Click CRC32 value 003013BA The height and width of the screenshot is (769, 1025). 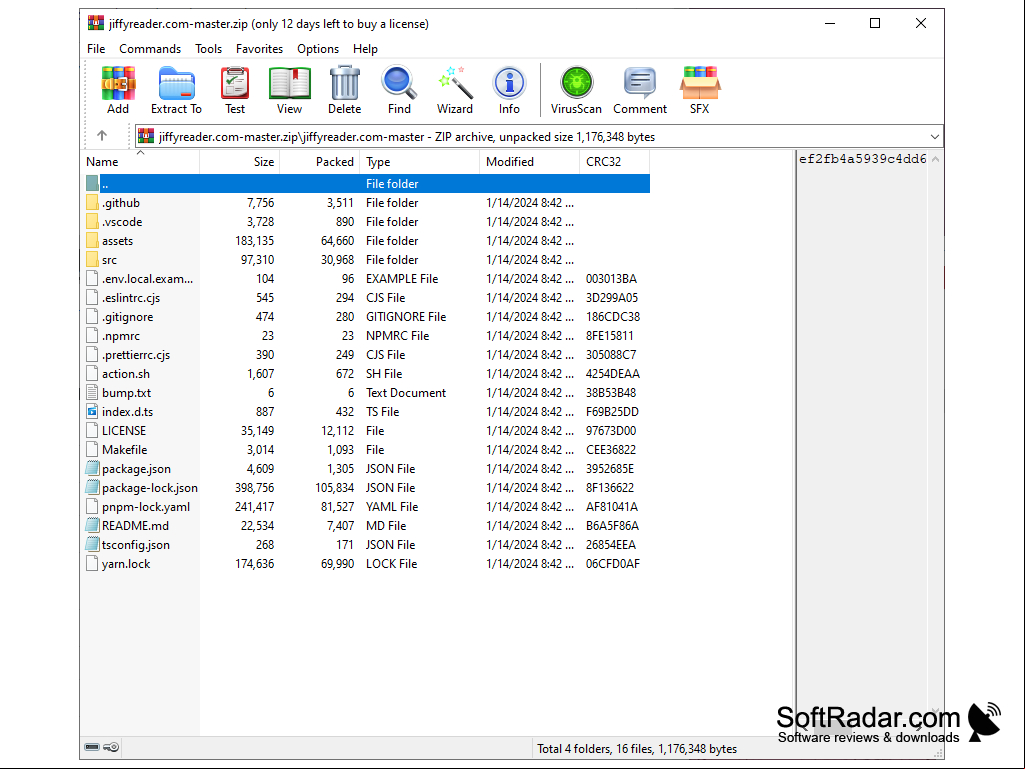tap(611, 279)
